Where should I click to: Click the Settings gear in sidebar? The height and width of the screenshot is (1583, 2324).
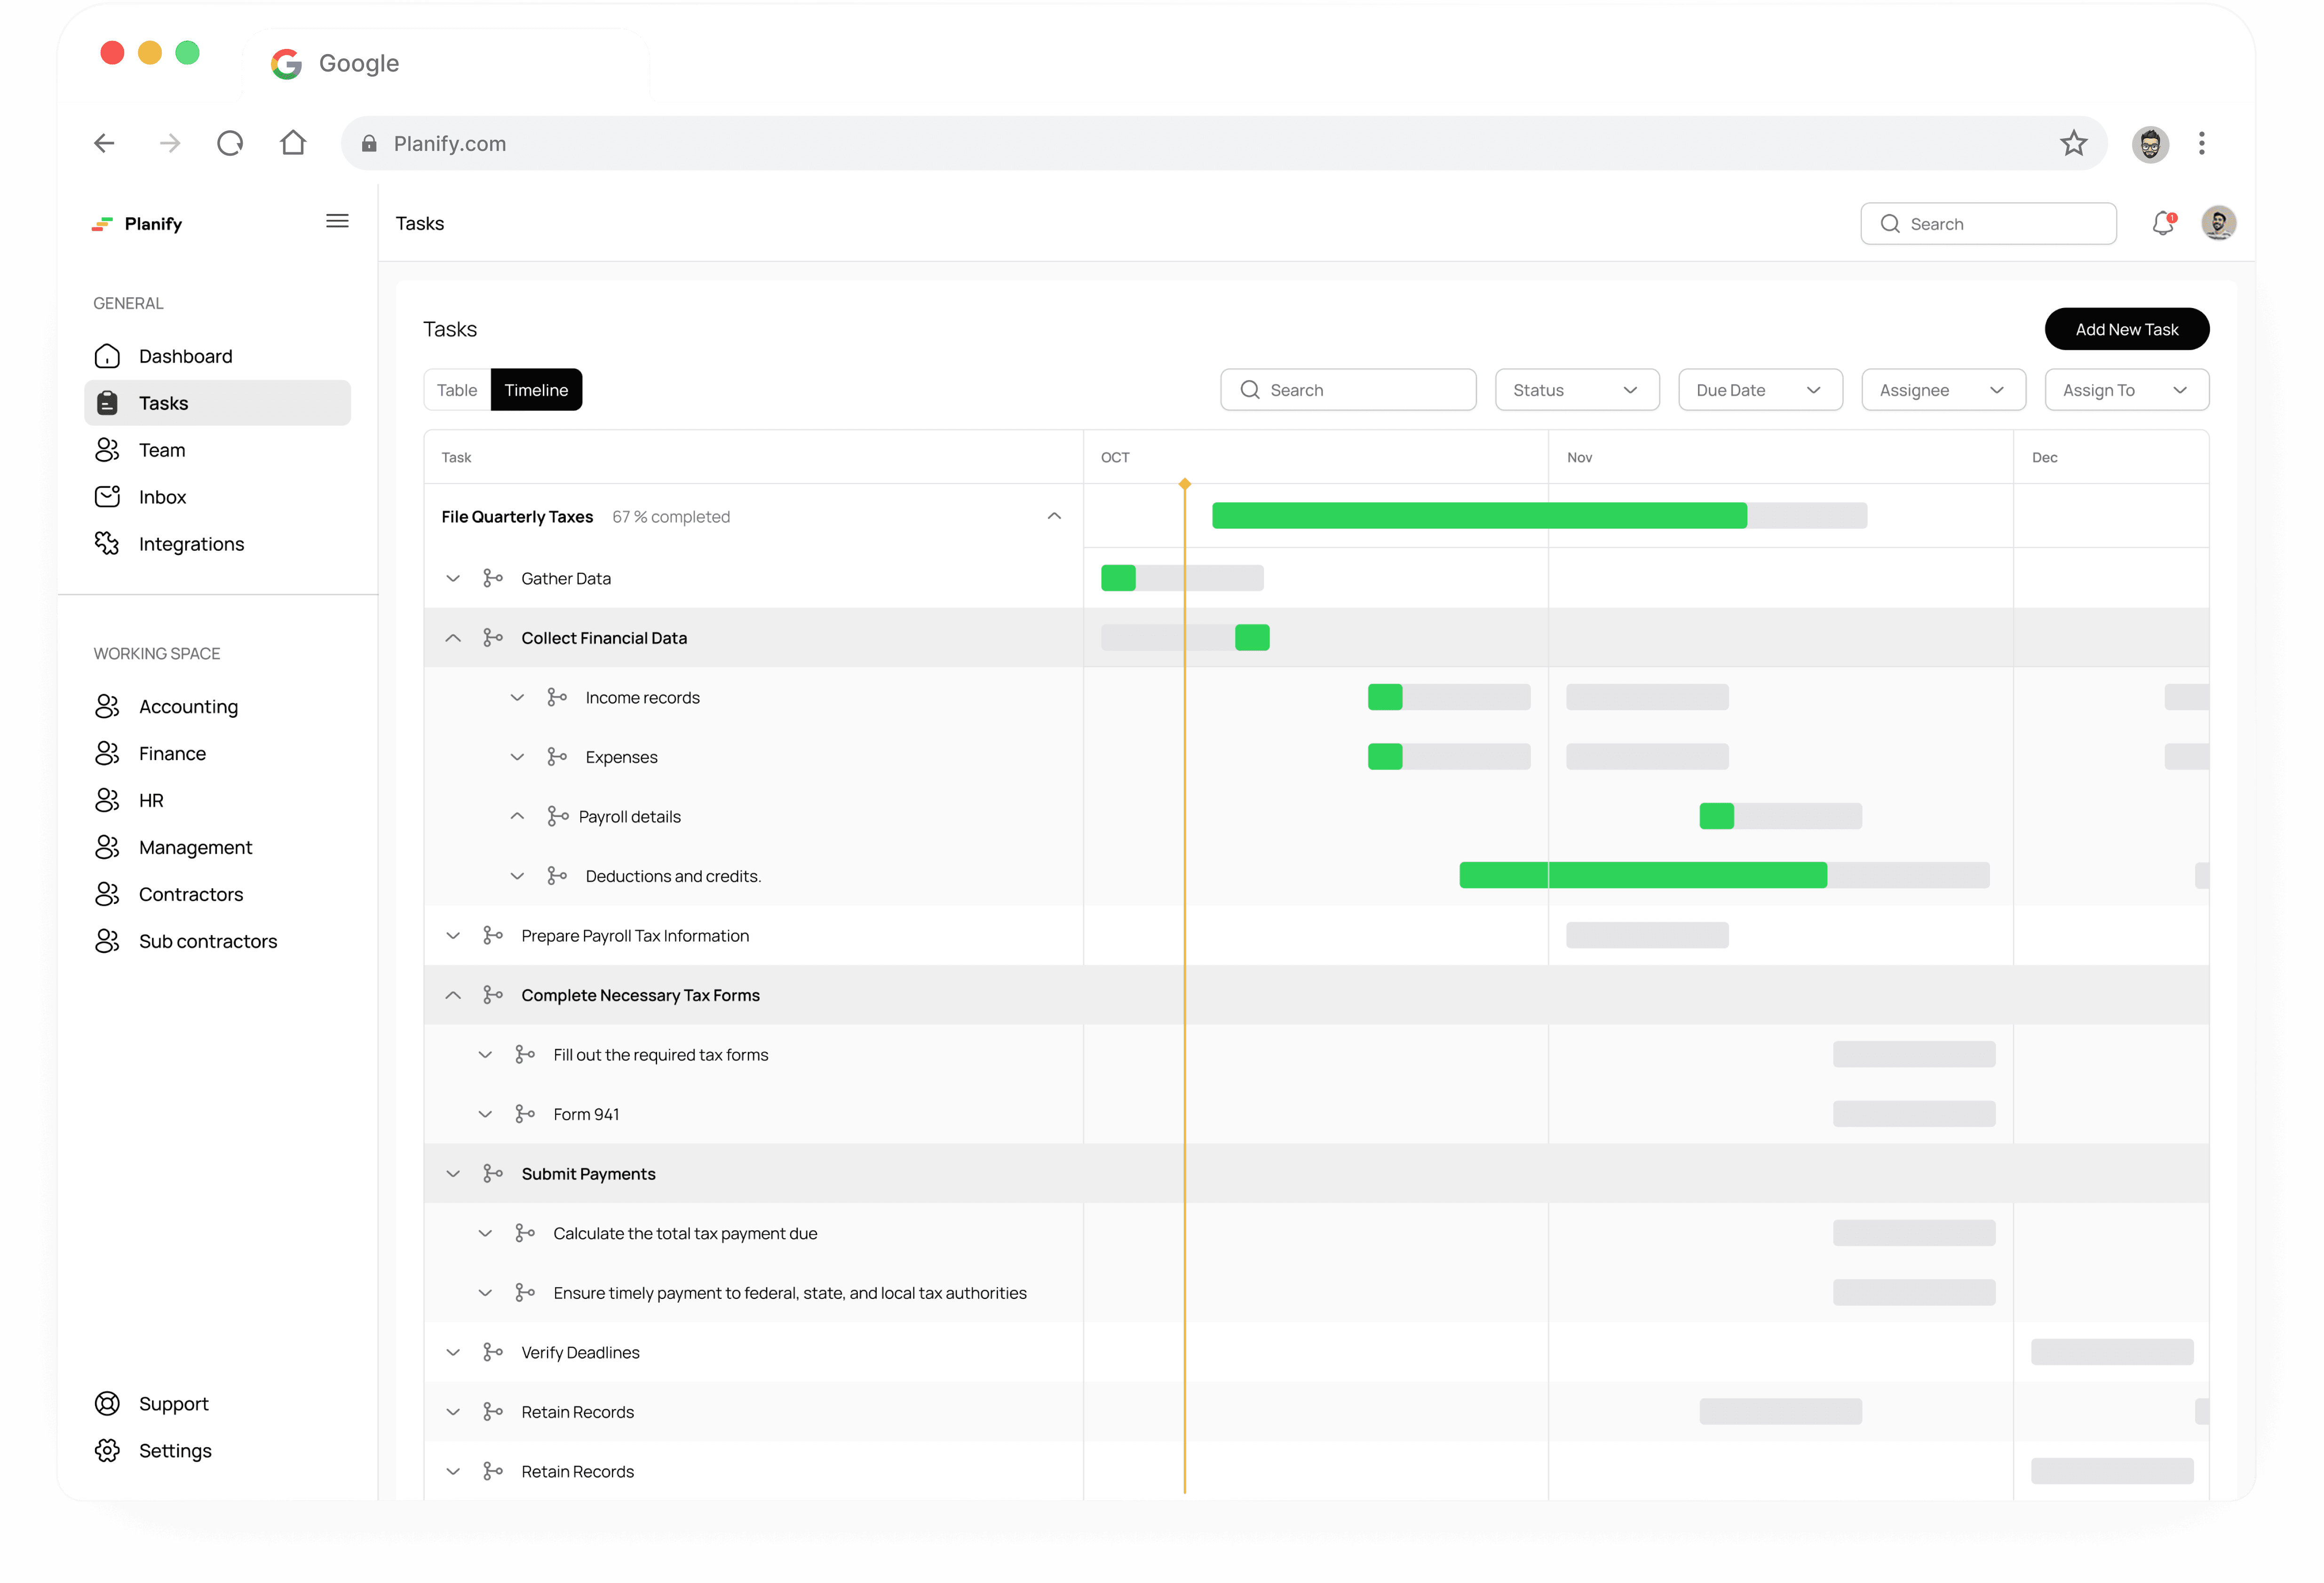(x=107, y=1450)
